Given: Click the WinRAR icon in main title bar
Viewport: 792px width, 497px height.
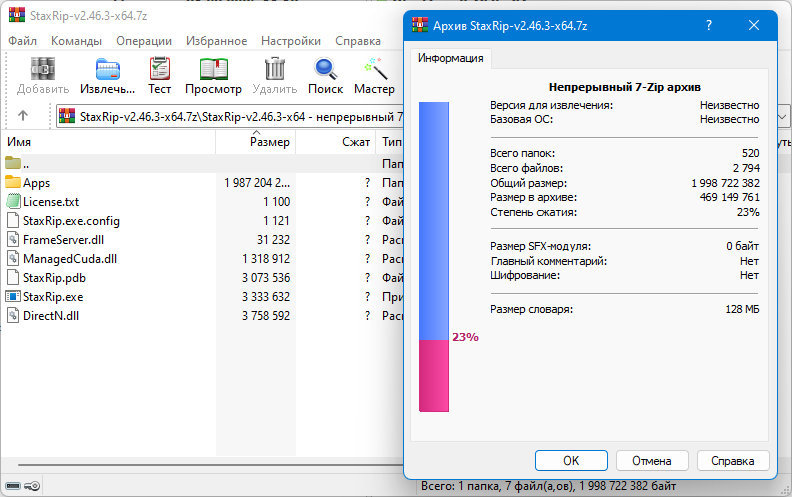Looking at the screenshot, I should click(17, 15).
